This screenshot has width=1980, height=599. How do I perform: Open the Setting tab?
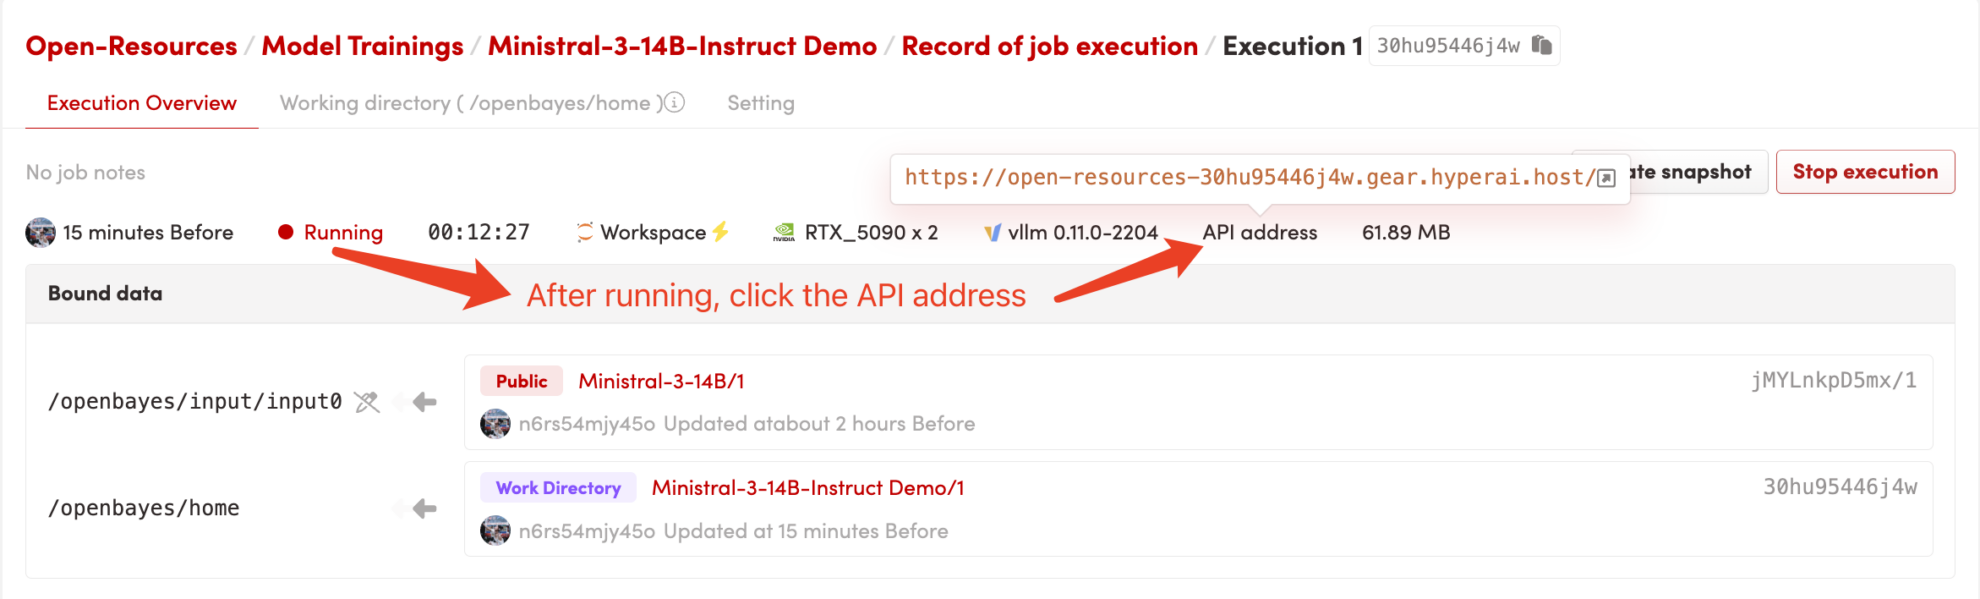pos(761,103)
